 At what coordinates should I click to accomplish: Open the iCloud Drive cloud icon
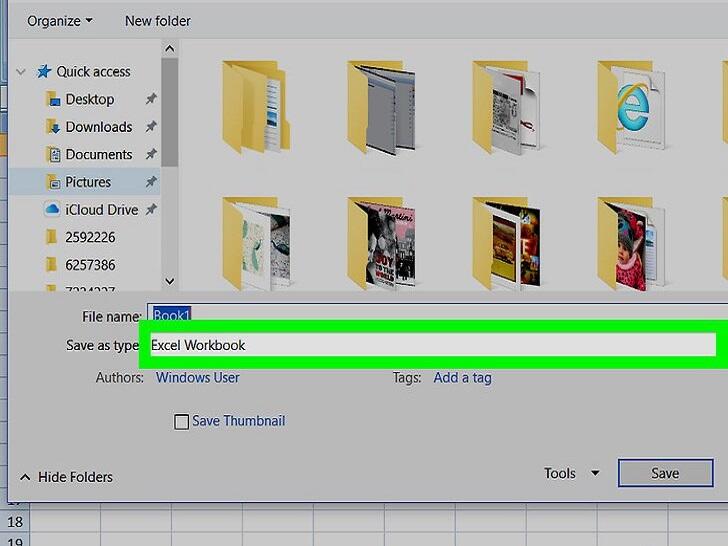coord(52,209)
